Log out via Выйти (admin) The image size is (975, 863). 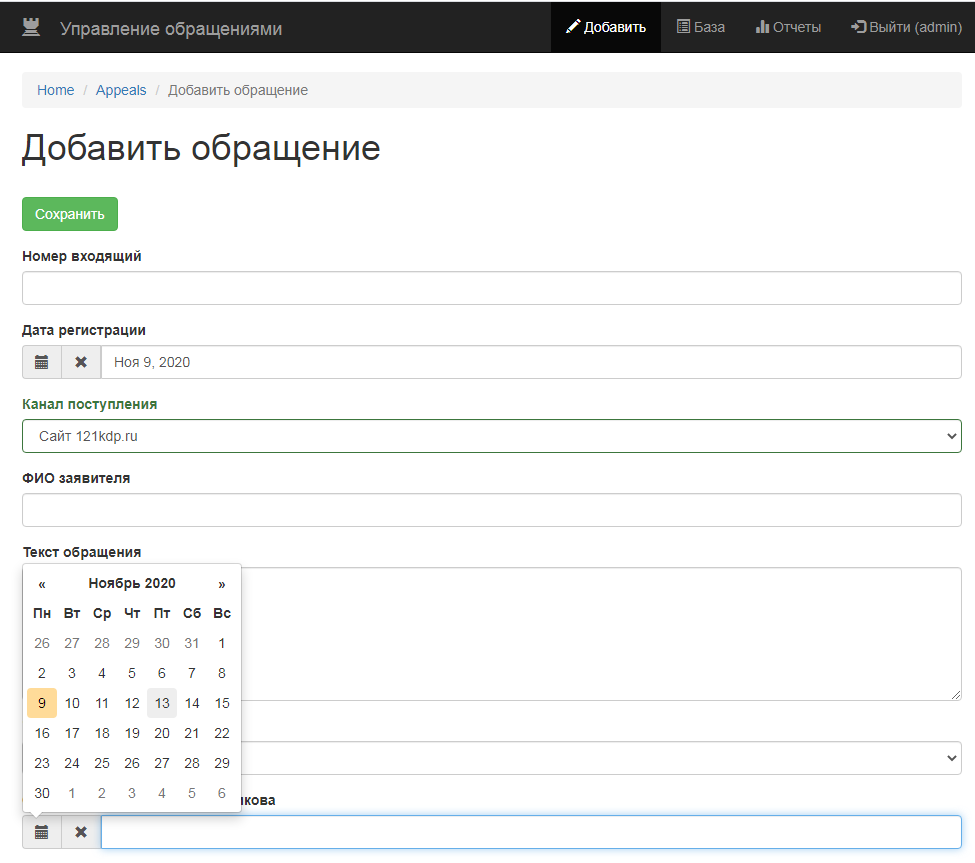click(906, 27)
